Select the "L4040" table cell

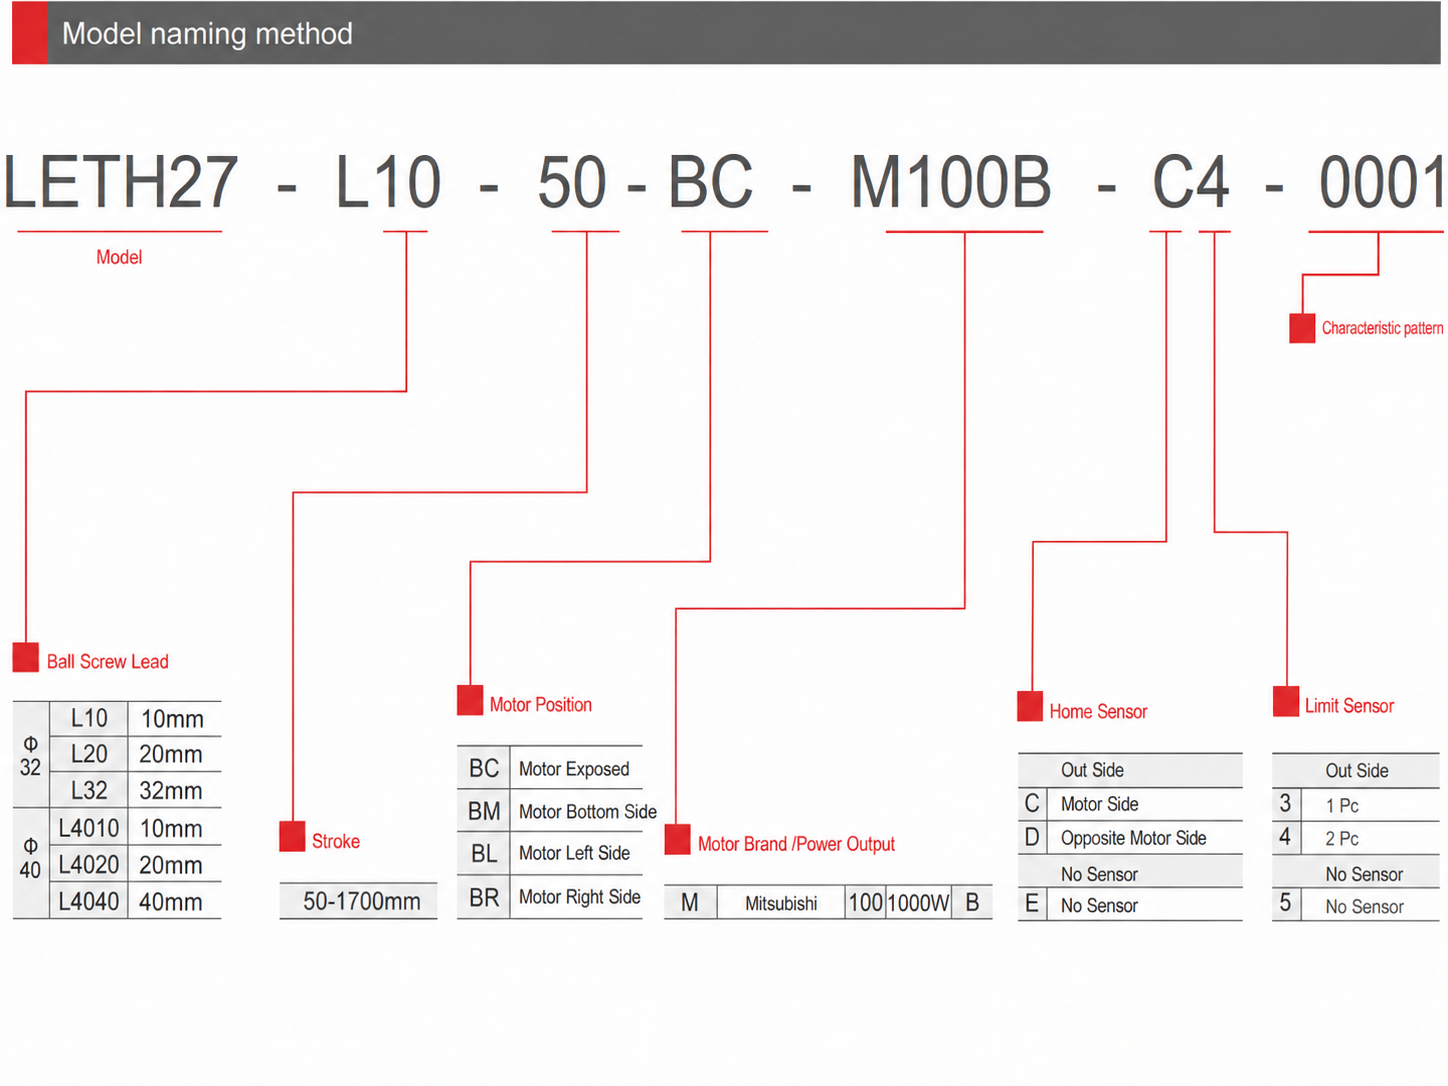tap(89, 901)
